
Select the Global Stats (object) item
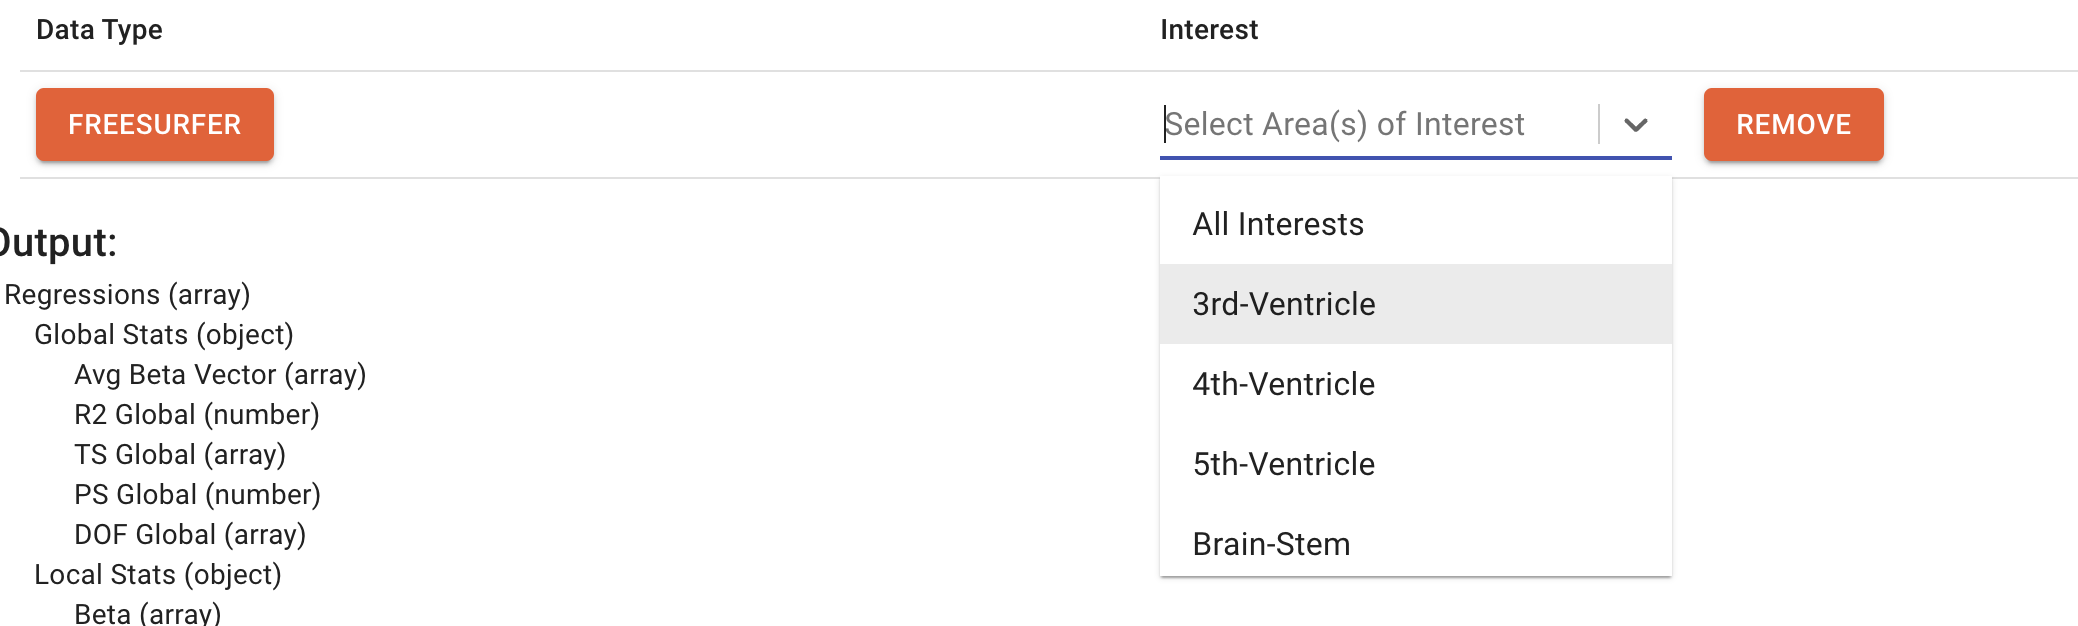coord(164,335)
